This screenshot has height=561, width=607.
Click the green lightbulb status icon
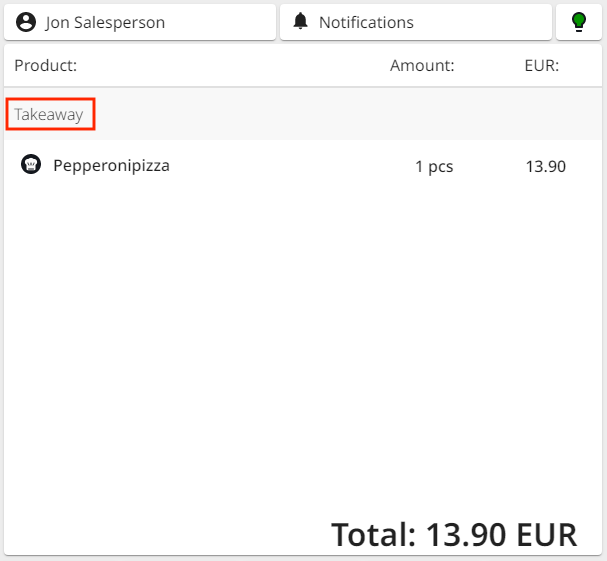point(579,22)
